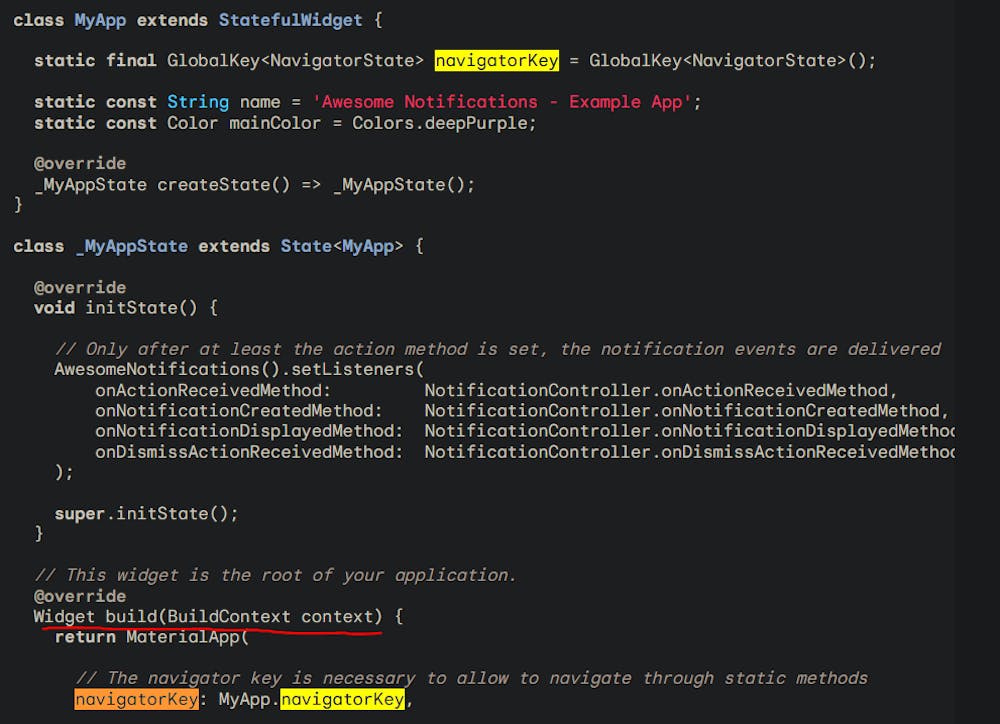1000x724 pixels.
Task: Click the onDismissActionReceivedMethod: parameter label
Action: click(249, 452)
